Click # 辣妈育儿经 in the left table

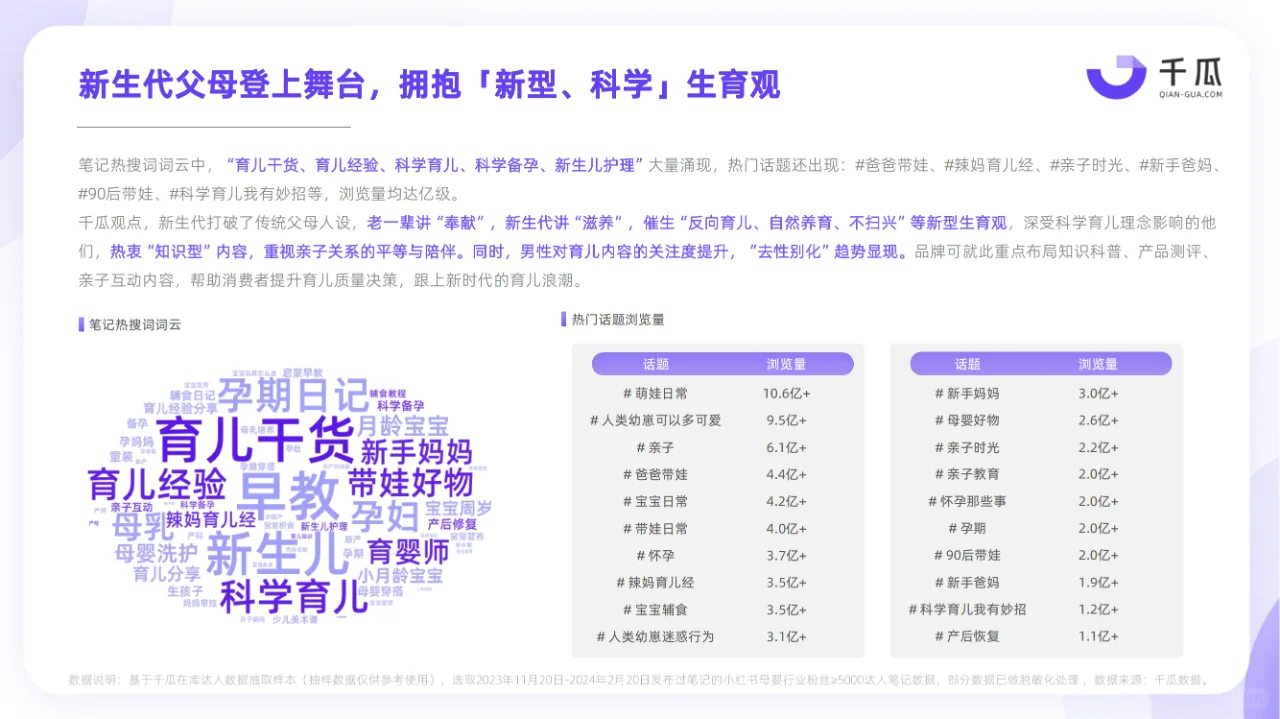[x=655, y=582]
